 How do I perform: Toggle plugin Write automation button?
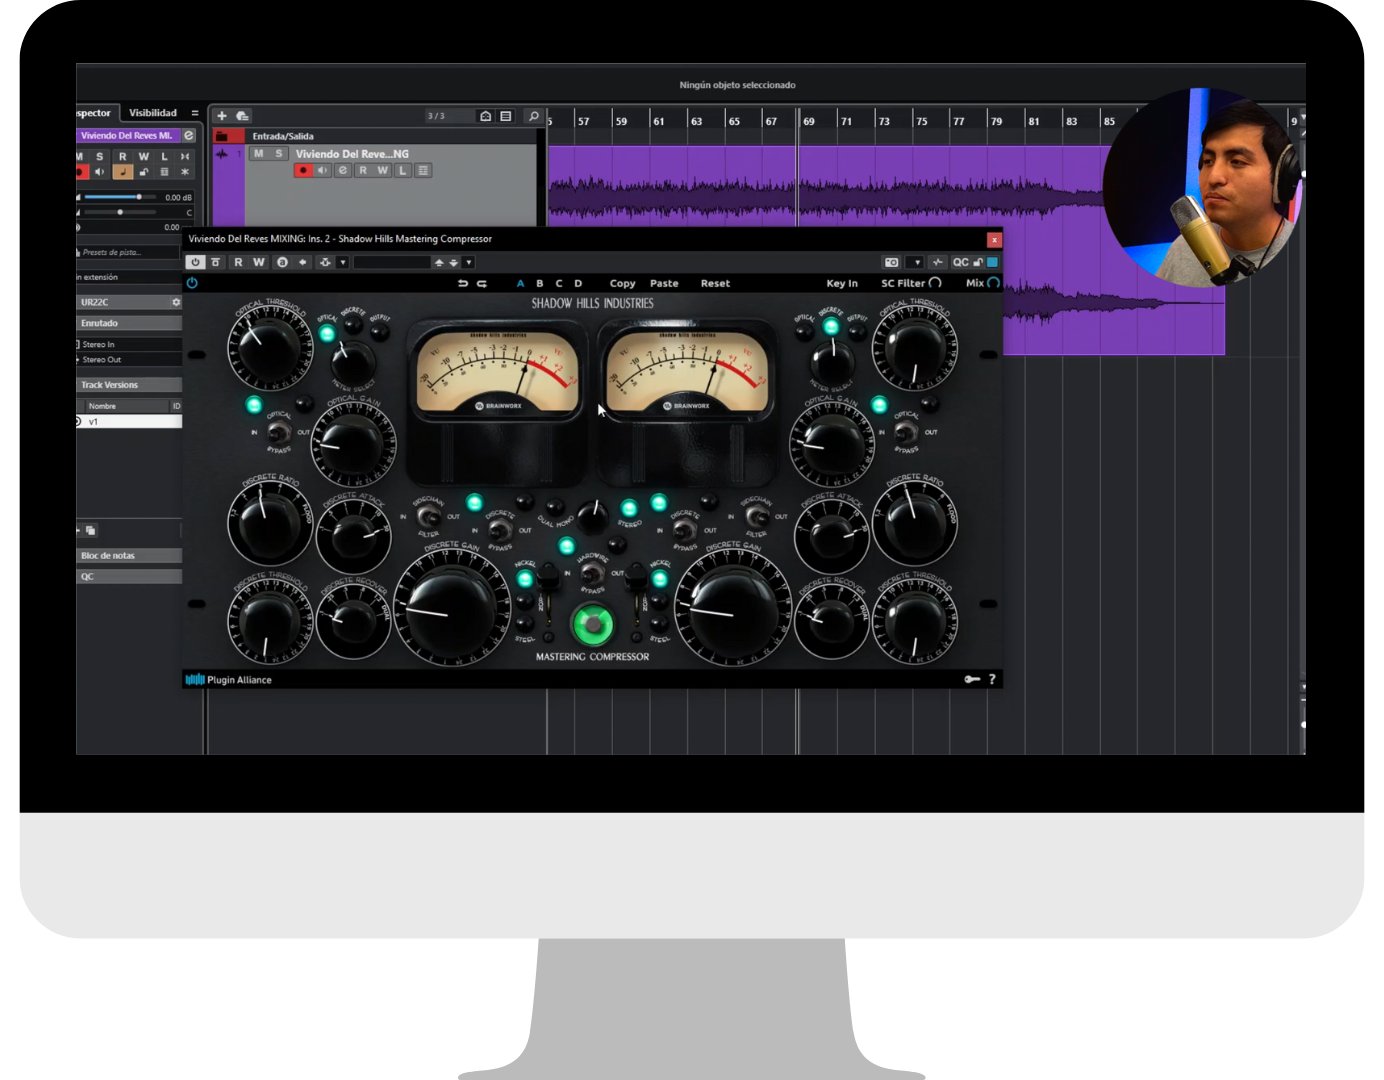259,262
